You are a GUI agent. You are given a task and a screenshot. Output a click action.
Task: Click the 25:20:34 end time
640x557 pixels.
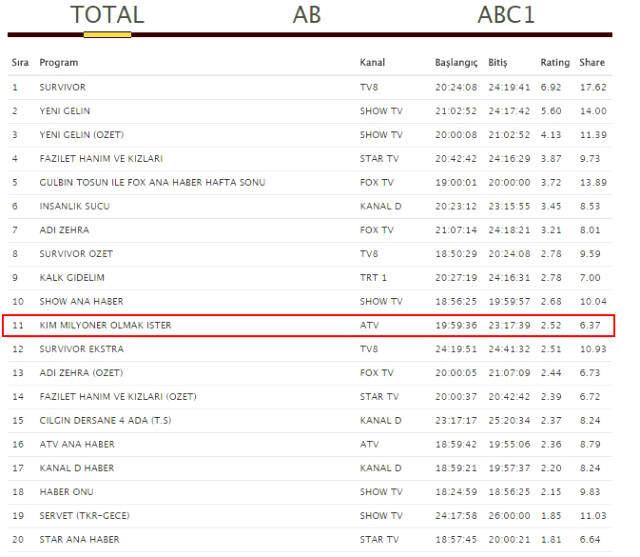(509, 420)
